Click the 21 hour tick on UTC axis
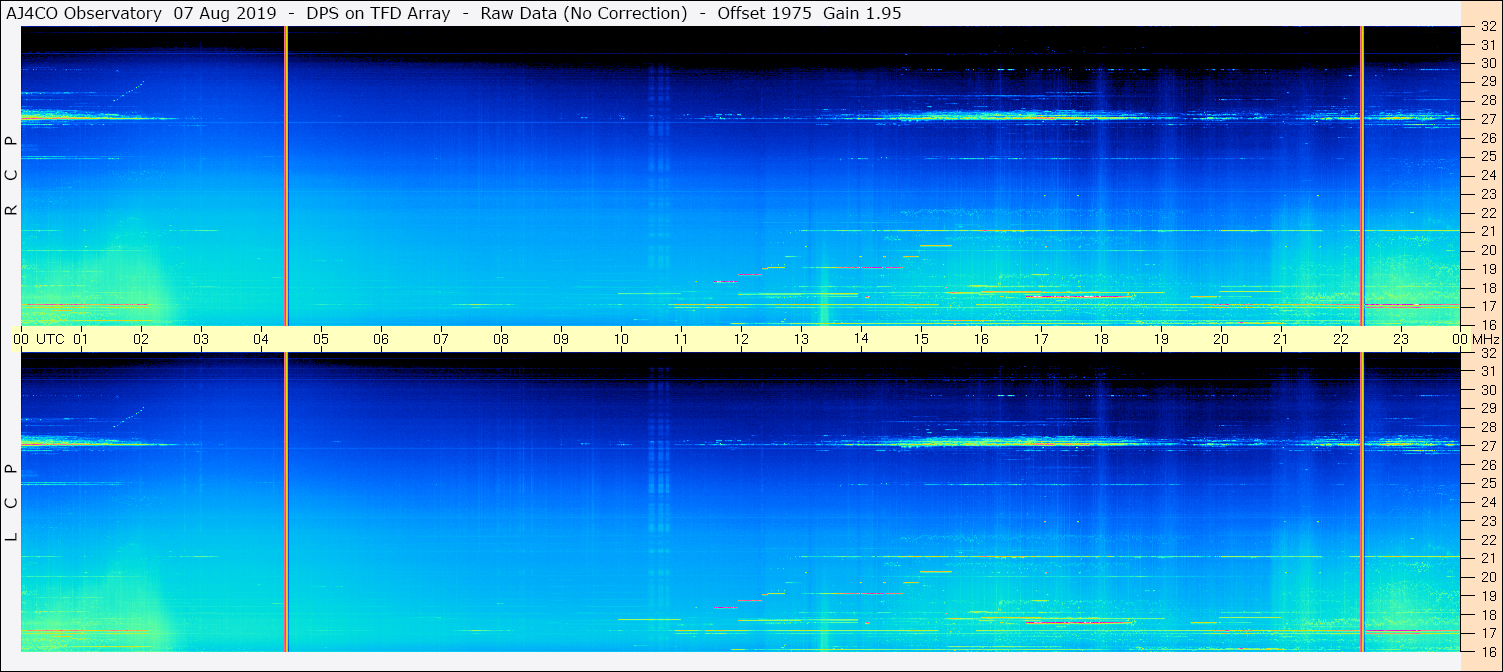The image size is (1503, 672). pos(1281,339)
